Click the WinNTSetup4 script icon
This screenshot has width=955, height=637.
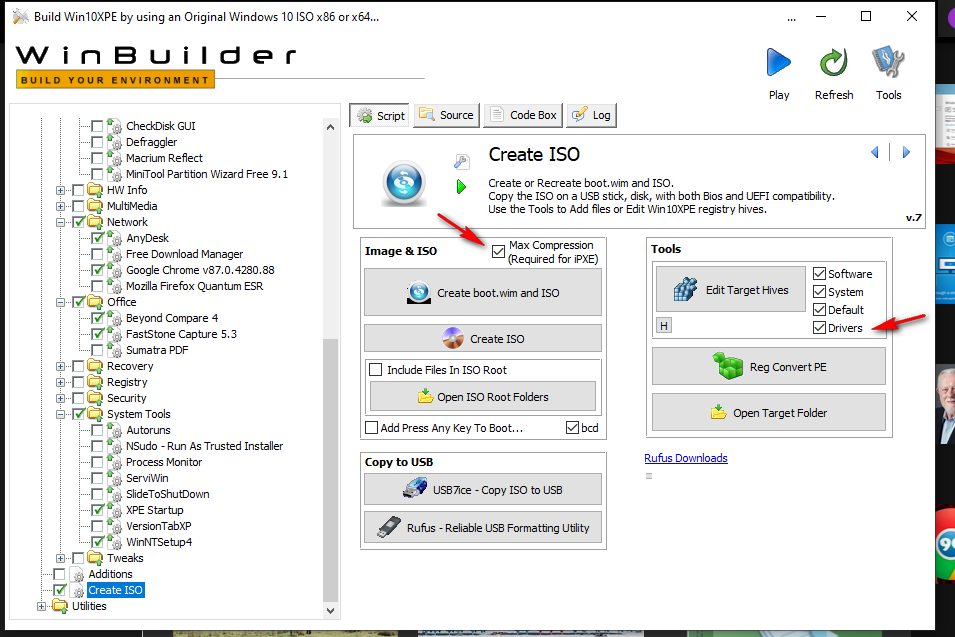115,541
